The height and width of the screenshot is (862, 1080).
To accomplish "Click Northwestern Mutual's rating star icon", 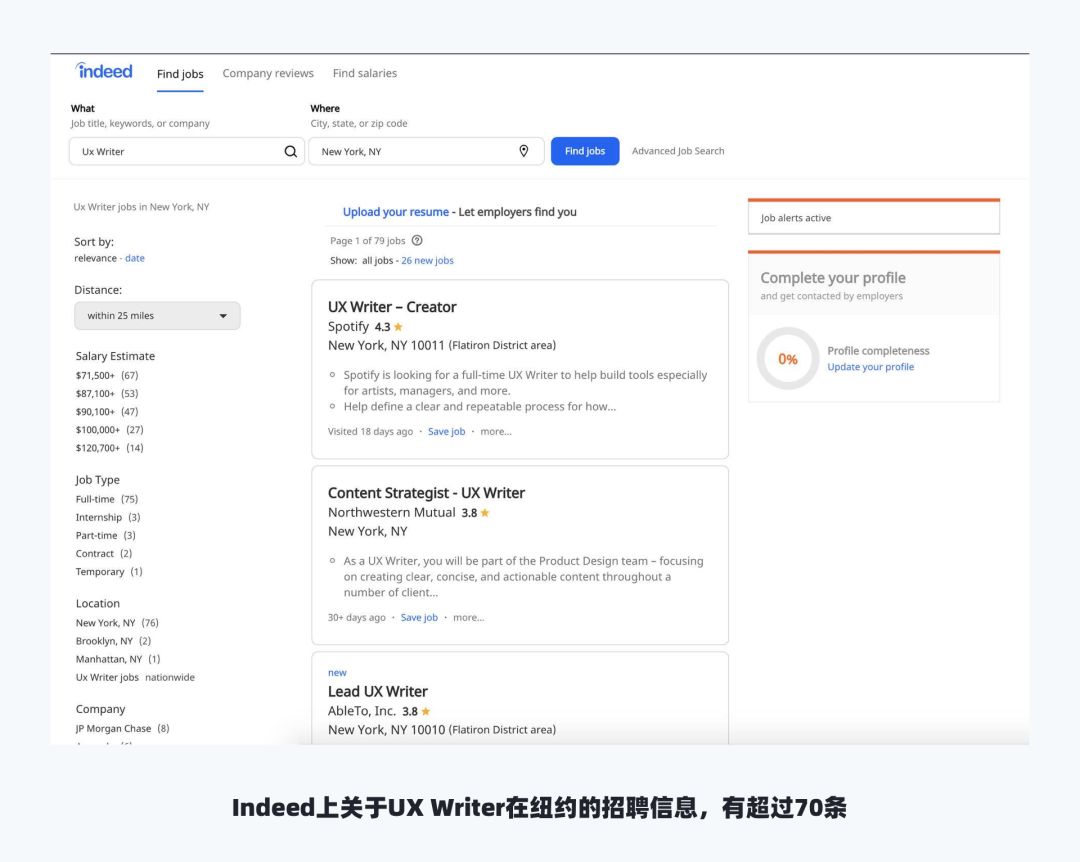I will point(485,513).
